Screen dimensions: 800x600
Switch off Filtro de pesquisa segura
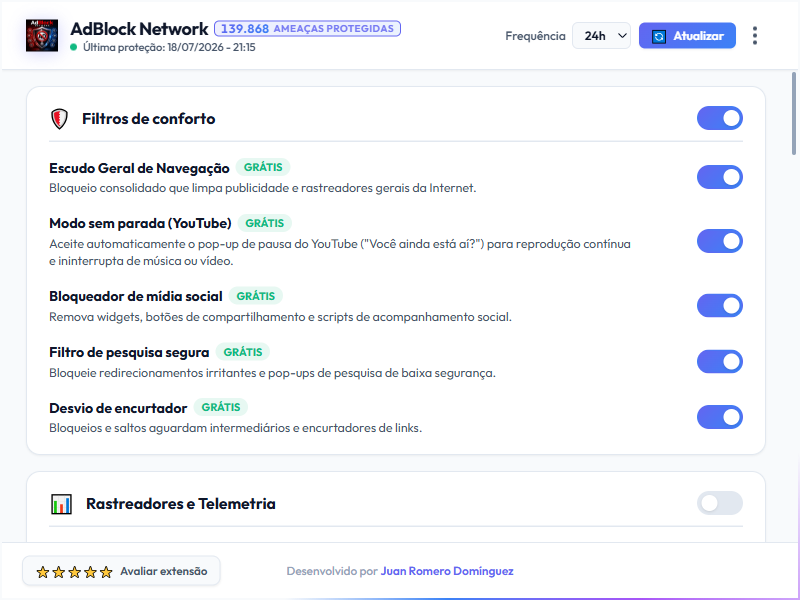coord(719,361)
